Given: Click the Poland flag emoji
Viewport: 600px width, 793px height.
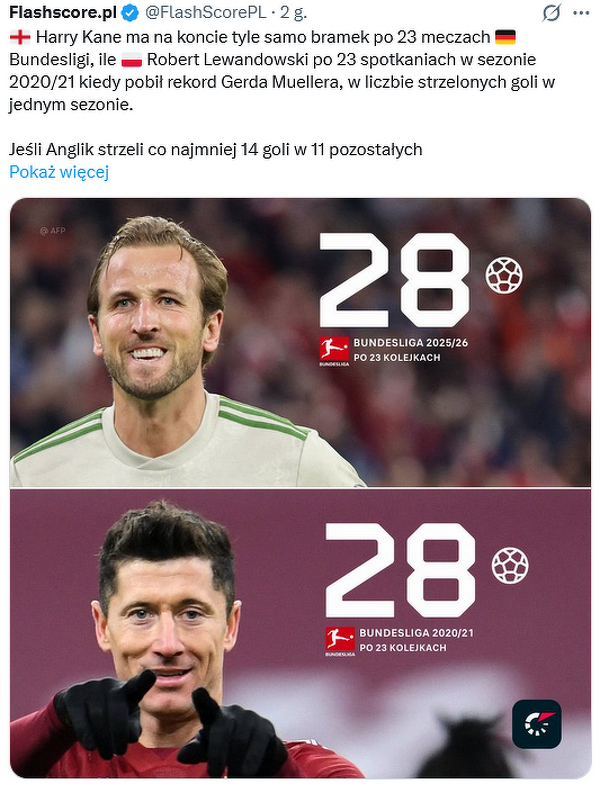Looking at the screenshot, I should coord(132,60).
